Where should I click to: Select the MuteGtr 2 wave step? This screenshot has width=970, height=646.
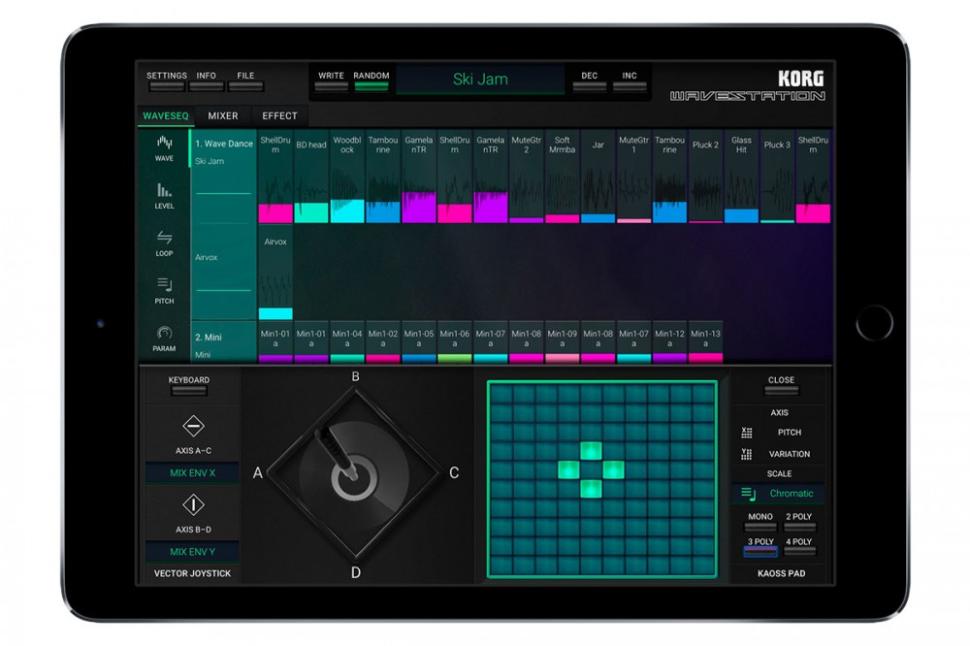click(x=526, y=176)
